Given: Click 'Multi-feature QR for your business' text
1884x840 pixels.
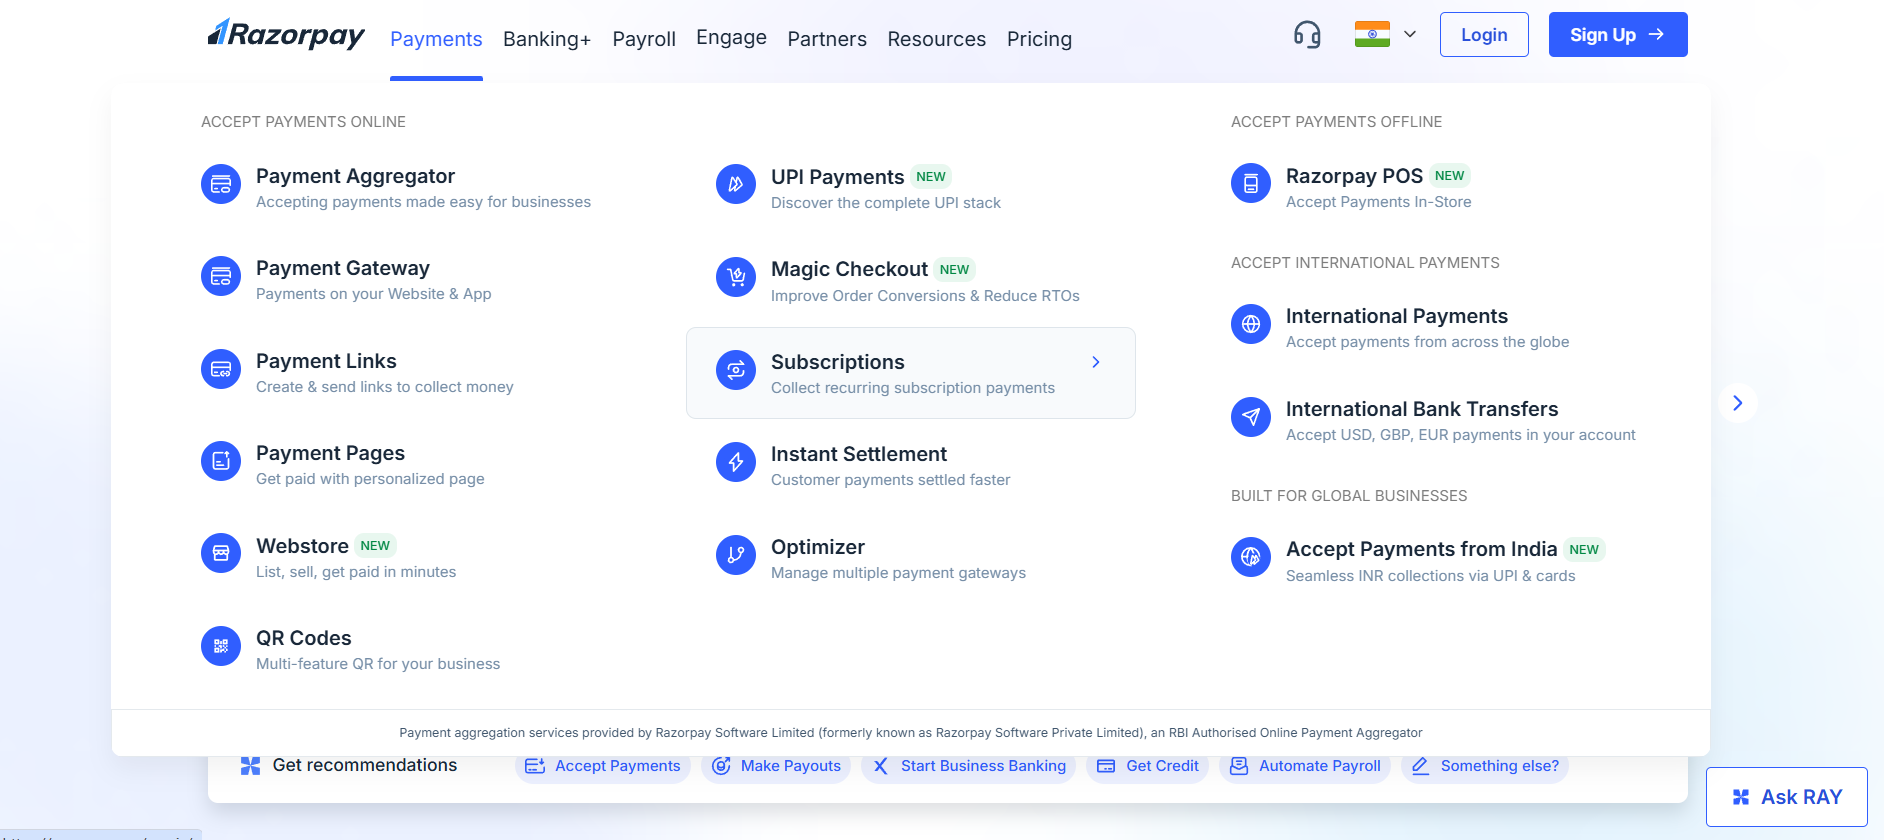Looking at the screenshot, I should [378, 664].
